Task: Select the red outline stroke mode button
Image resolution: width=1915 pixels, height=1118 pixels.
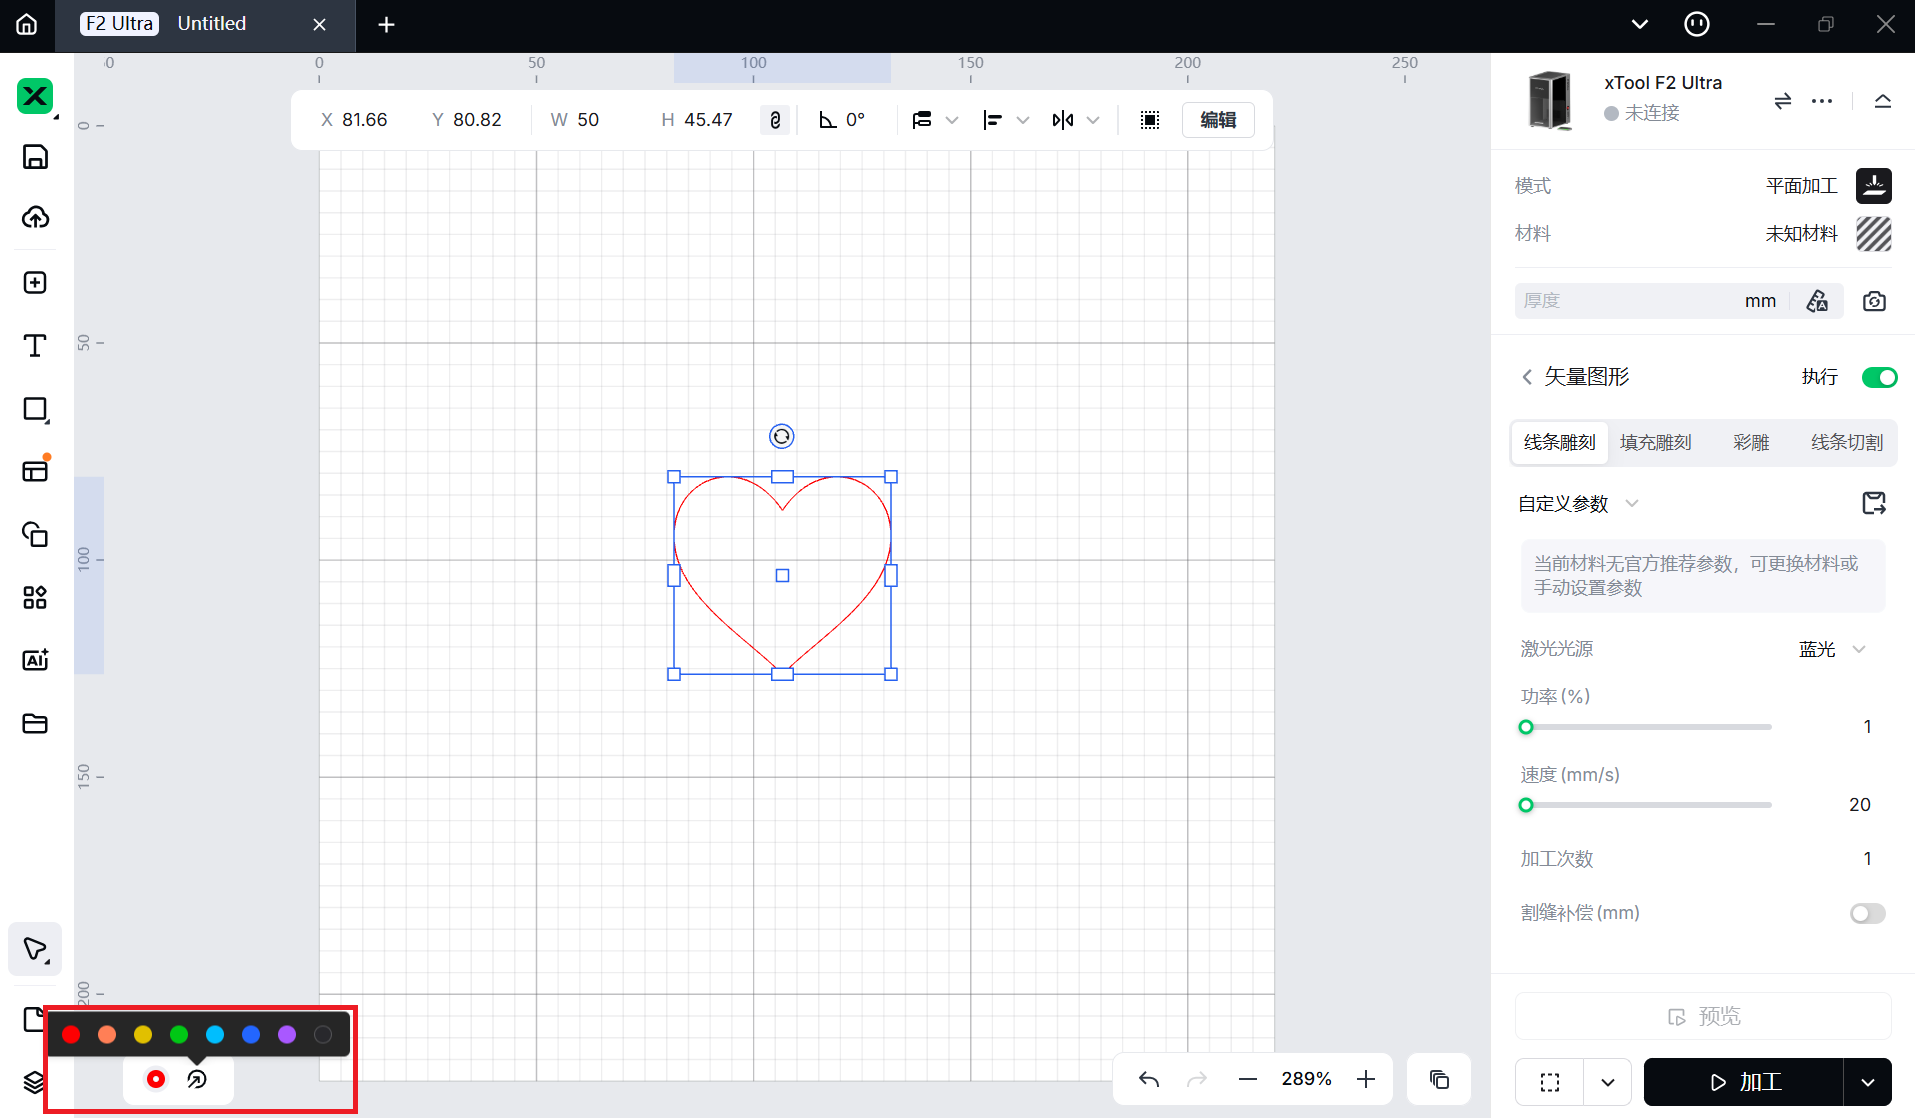Action: pyautogui.click(x=156, y=1079)
